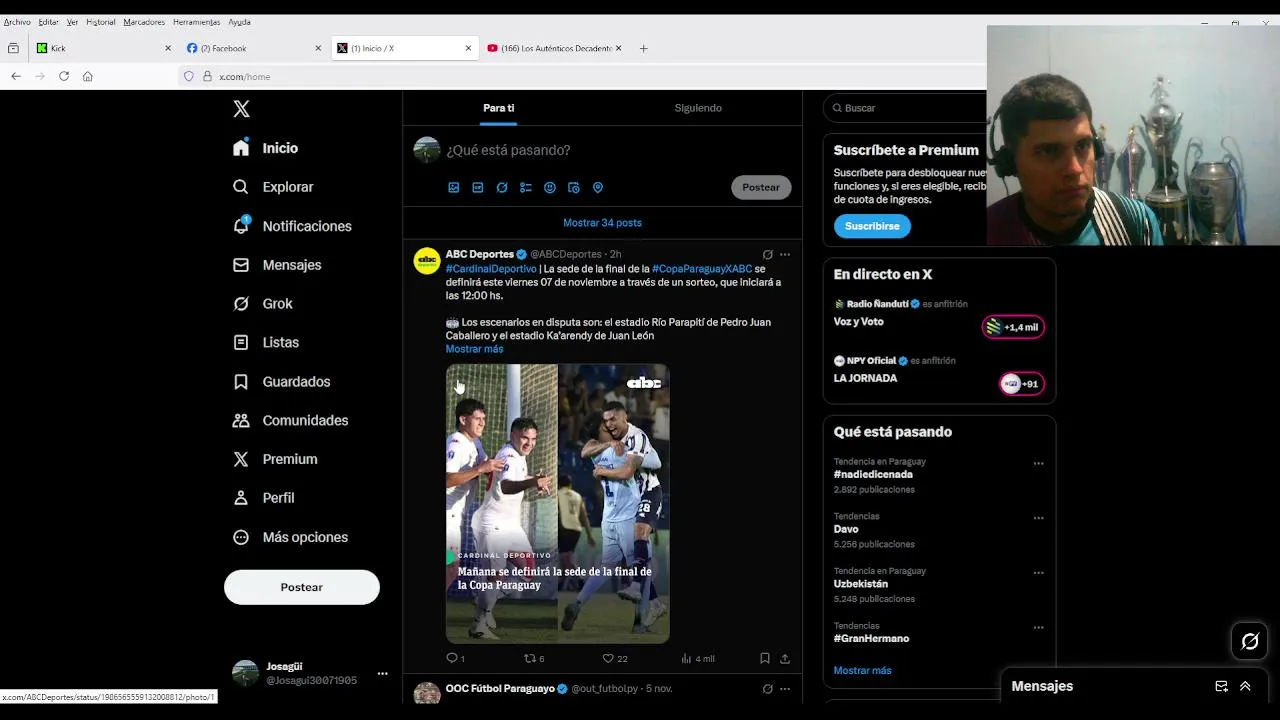Switch to Los Auténticos Decadentes tab
Screen dimensions: 1280x720
click(x=554, y=48)
